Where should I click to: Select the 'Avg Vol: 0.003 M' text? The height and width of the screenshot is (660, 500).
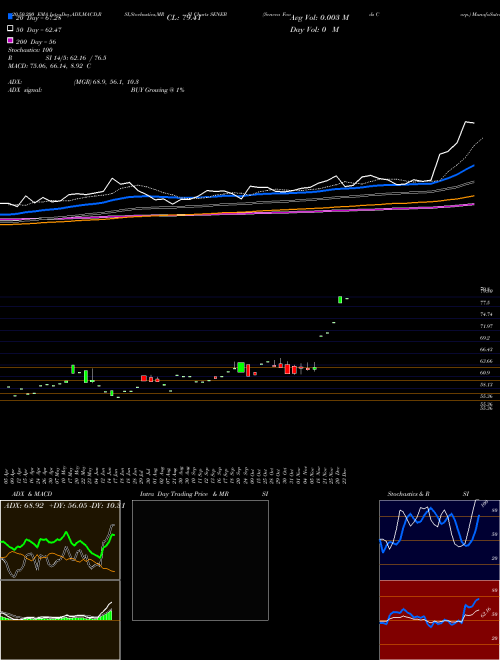coord(319,18)
